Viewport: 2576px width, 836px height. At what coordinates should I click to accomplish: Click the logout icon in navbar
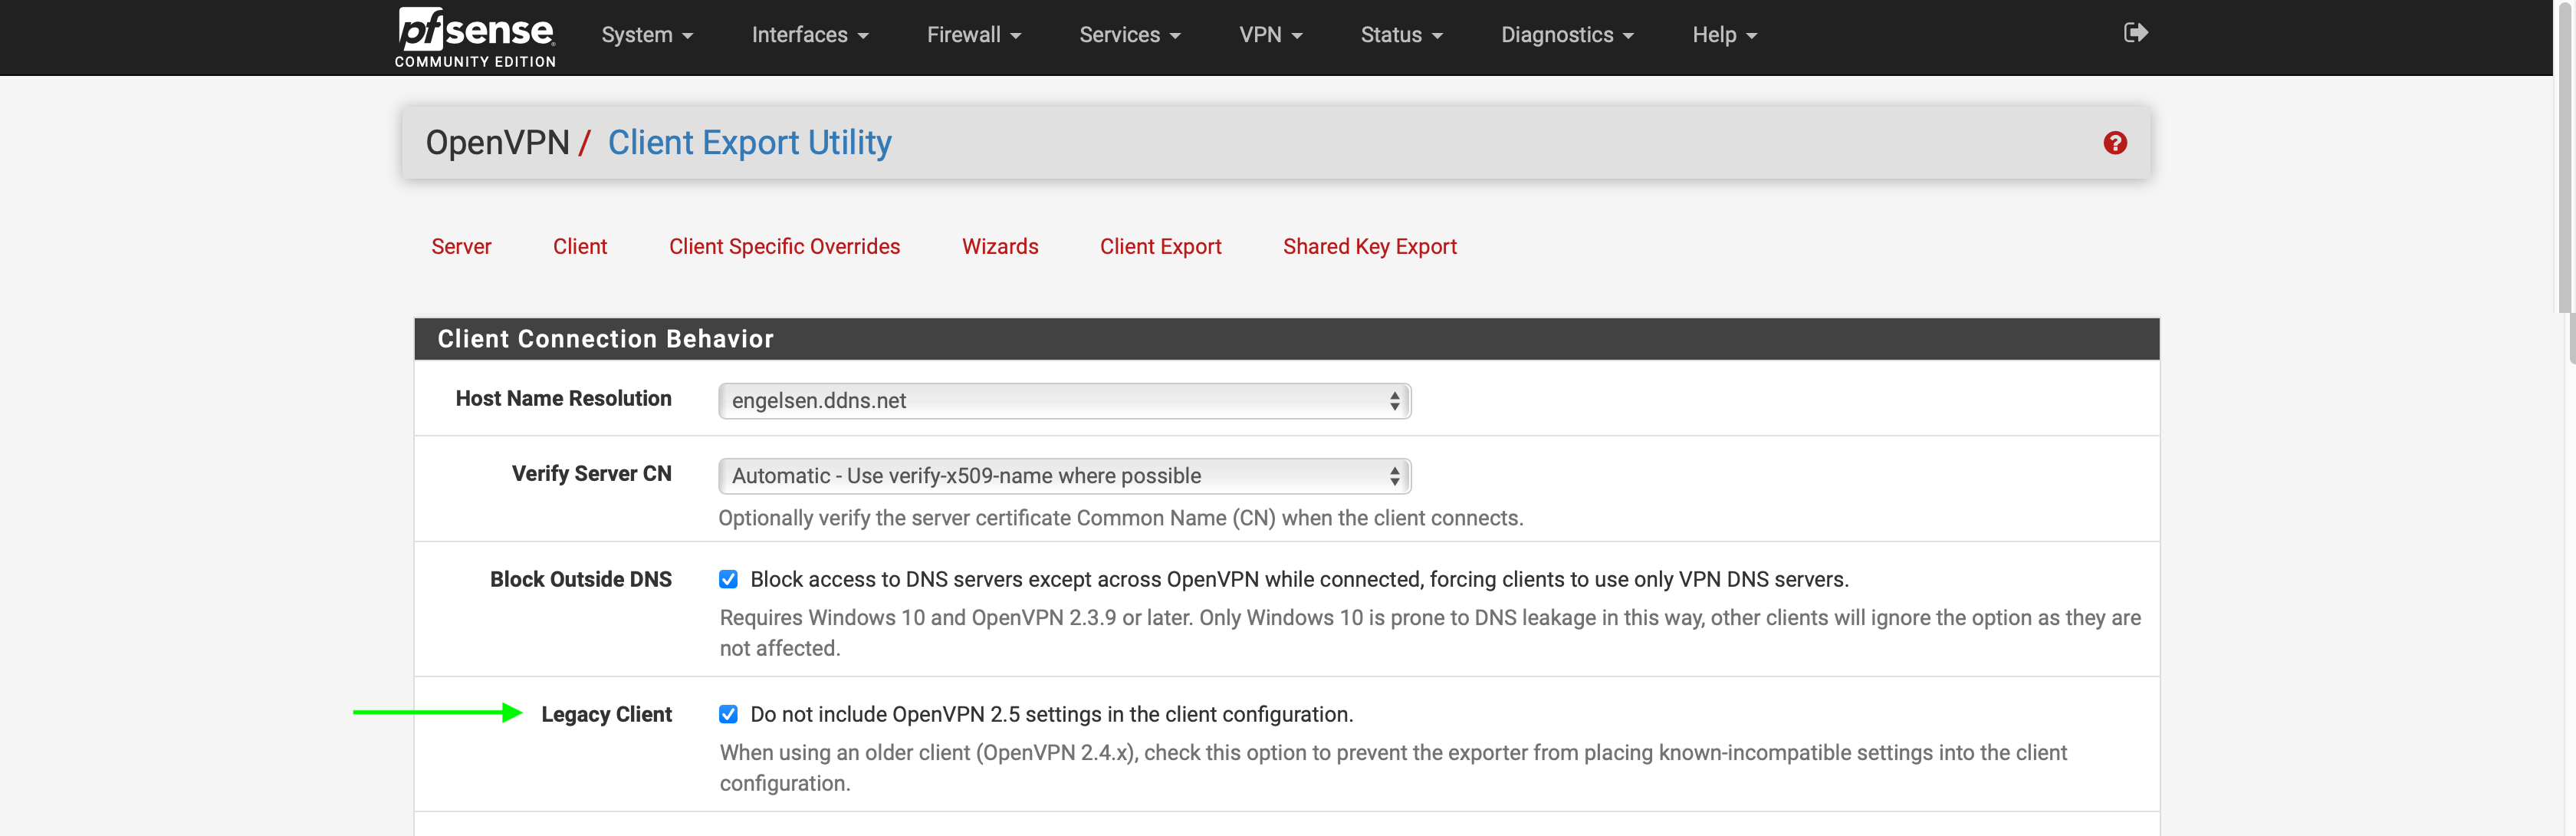(2135, 33)
